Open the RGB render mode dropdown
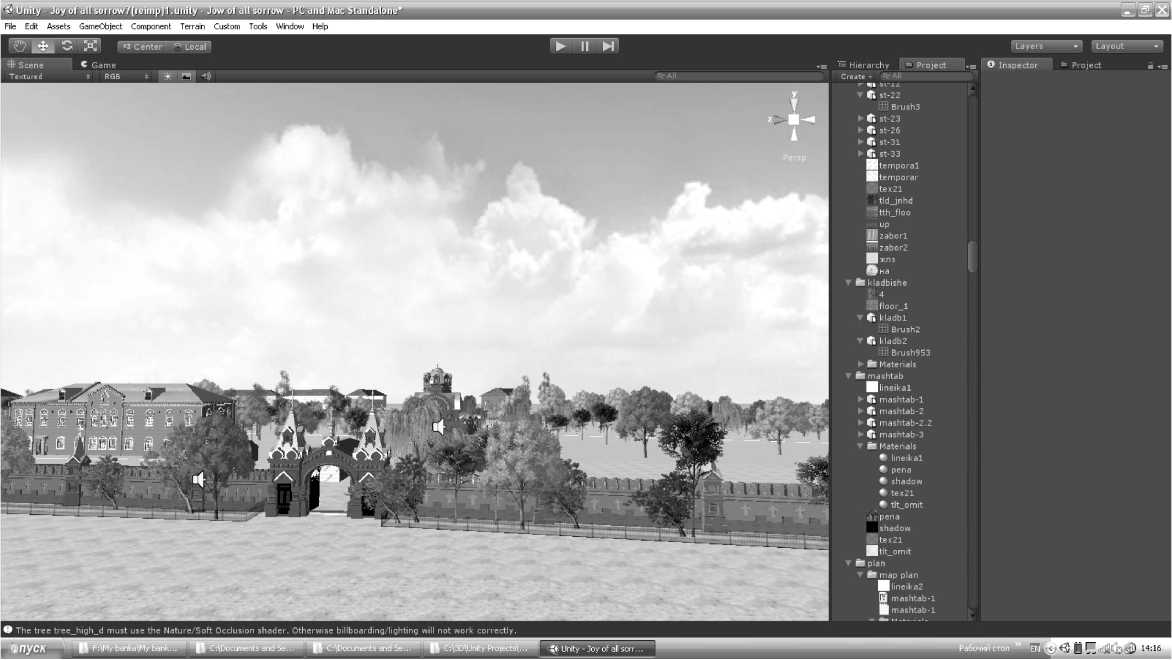 pos(126,76)
